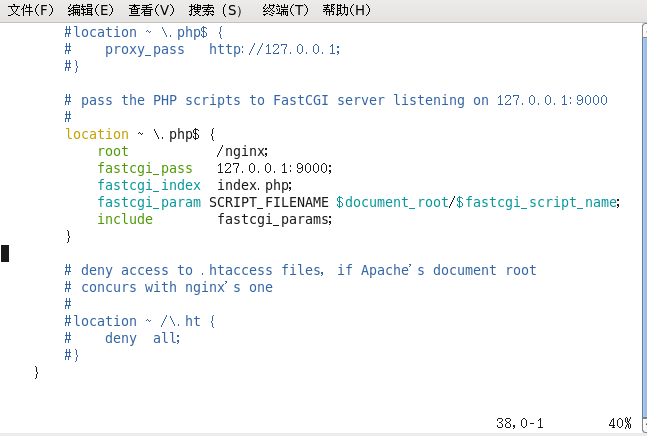Click the commented proxy_pass line

(x=202, y=49)
